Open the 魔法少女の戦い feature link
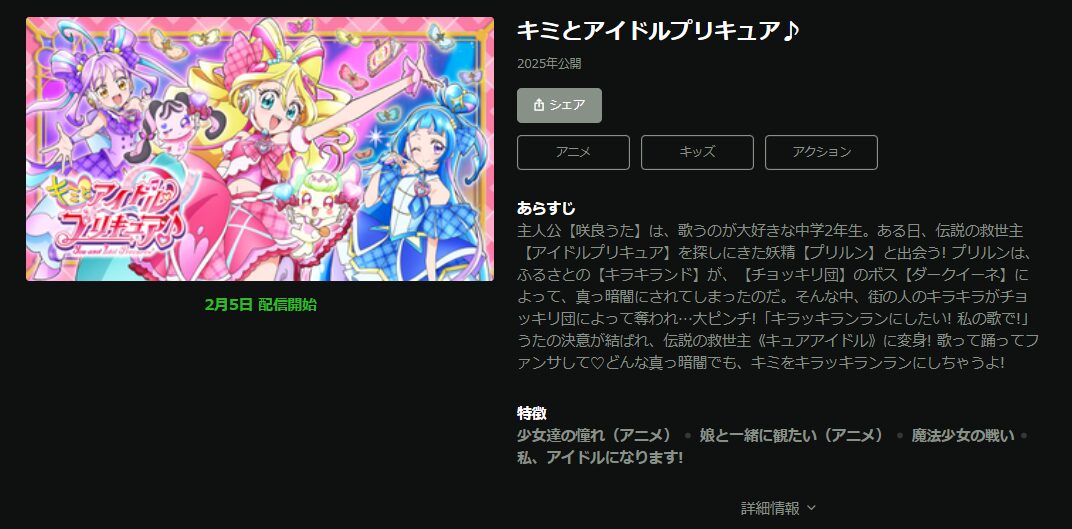Viewport: 1072px width, 529px height. (x=963, y=435)
